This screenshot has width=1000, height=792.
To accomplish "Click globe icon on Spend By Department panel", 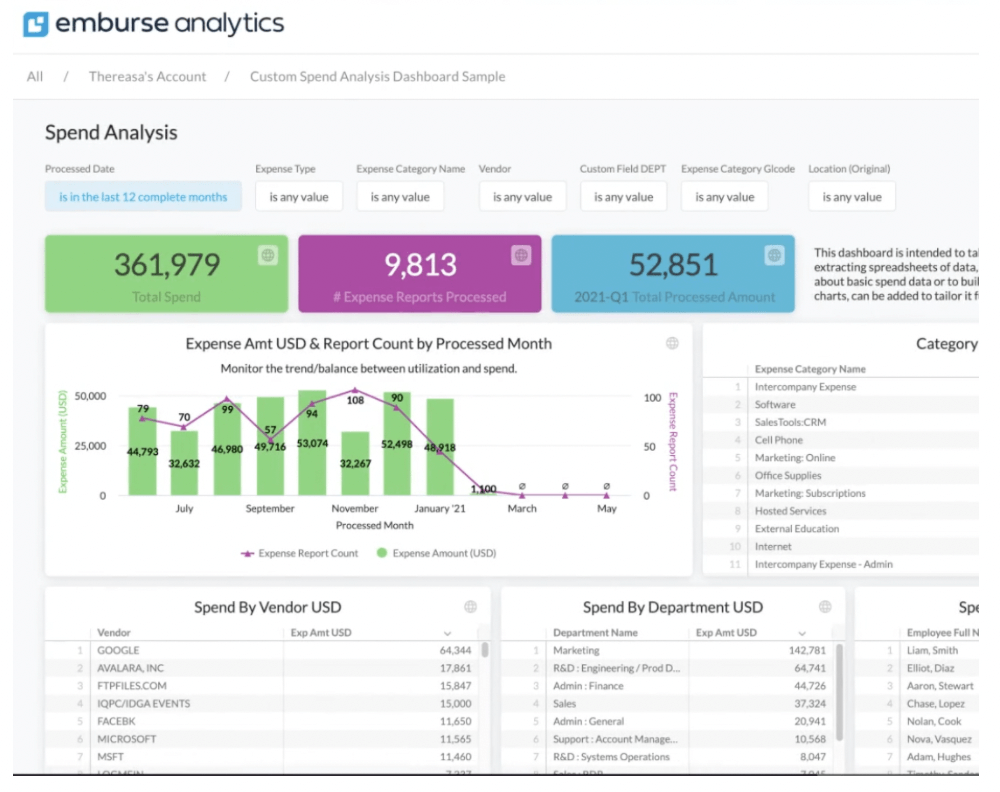I will click(825, 607).
